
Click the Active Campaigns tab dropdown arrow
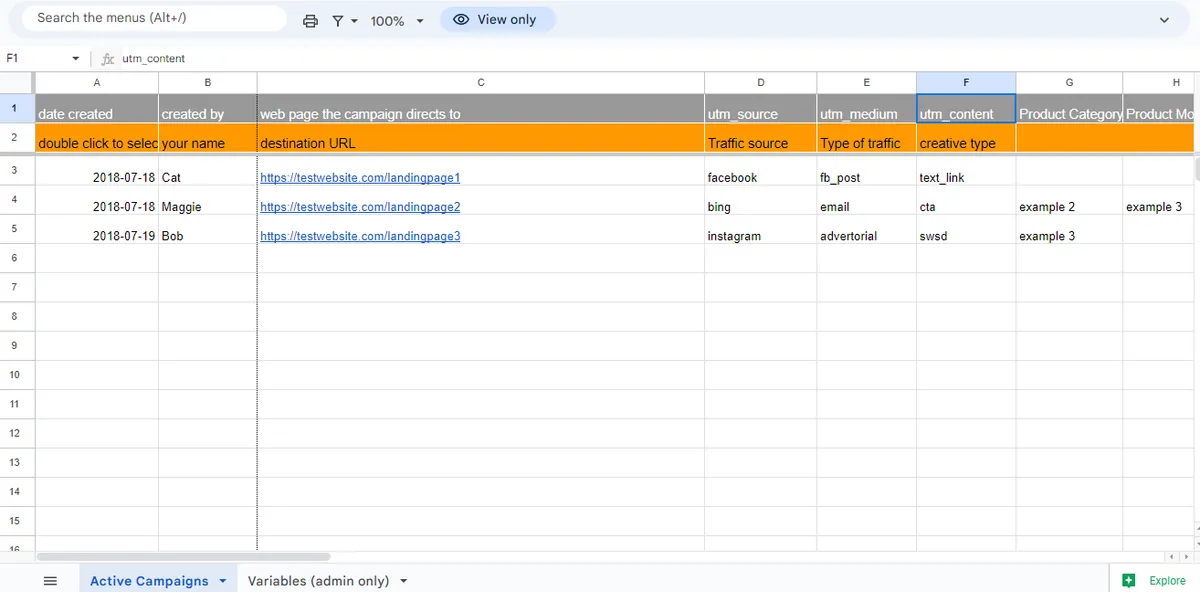(x=222, y=580)
